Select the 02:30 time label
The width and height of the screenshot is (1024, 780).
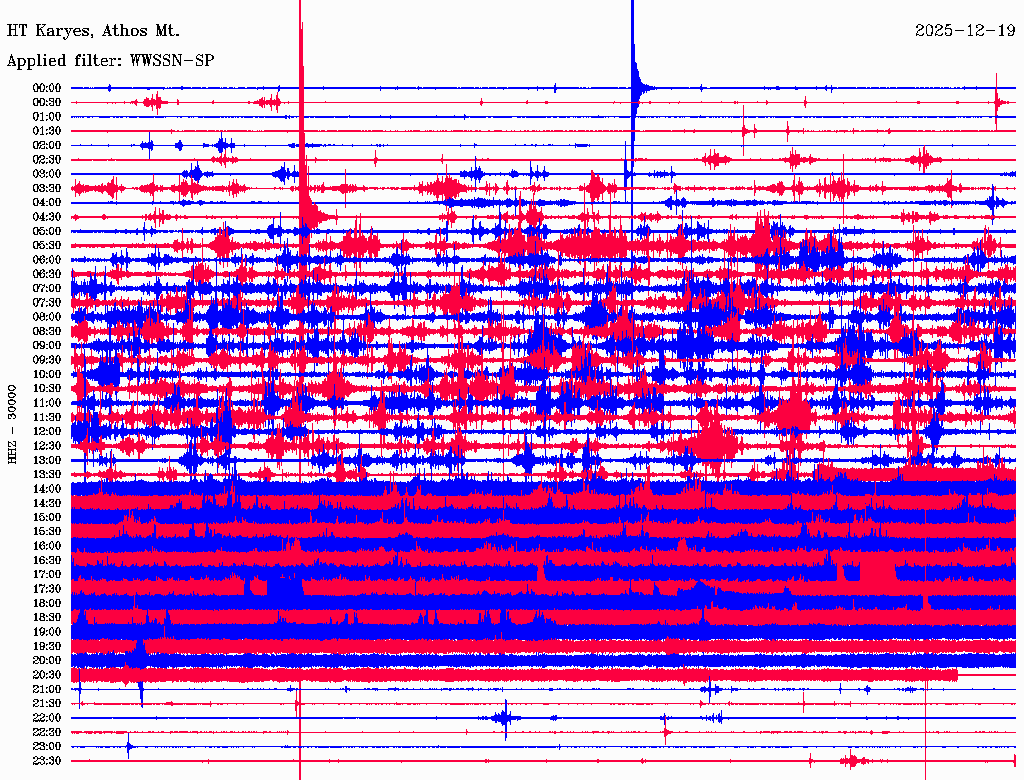pos(46,159)
